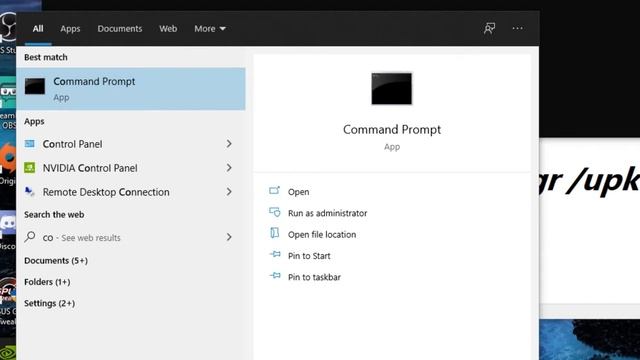Click the Pin to taskbar pin icon
640x360 pixels.
click(x=275, y=276)
